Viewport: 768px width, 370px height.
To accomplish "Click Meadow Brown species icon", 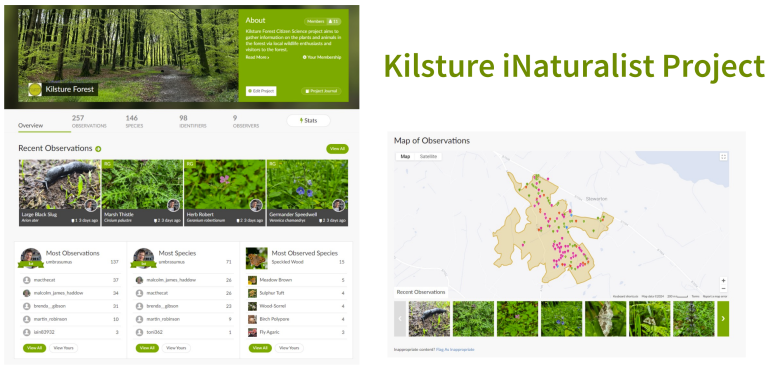I will point(252,280).
